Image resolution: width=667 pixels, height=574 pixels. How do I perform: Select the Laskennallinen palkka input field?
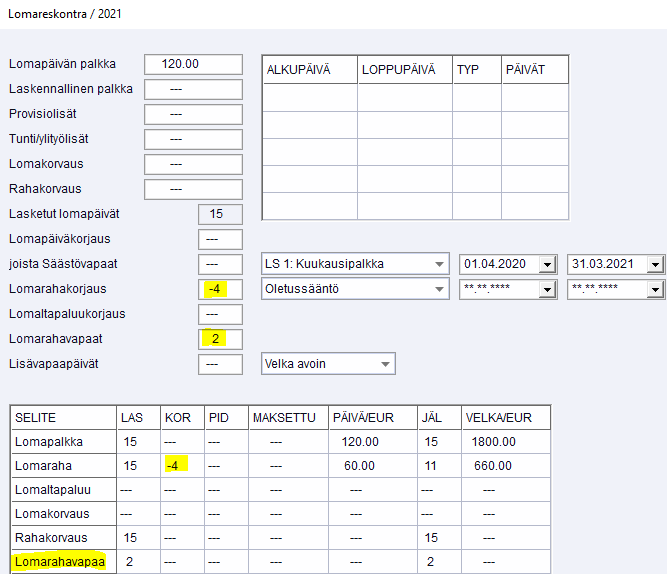pyautogui.click(x=193, y=89)
